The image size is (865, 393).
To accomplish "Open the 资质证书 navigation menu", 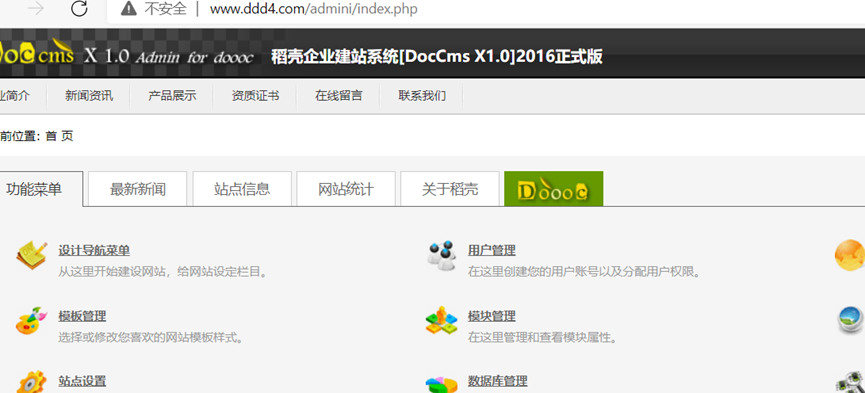I will point(255,96).
